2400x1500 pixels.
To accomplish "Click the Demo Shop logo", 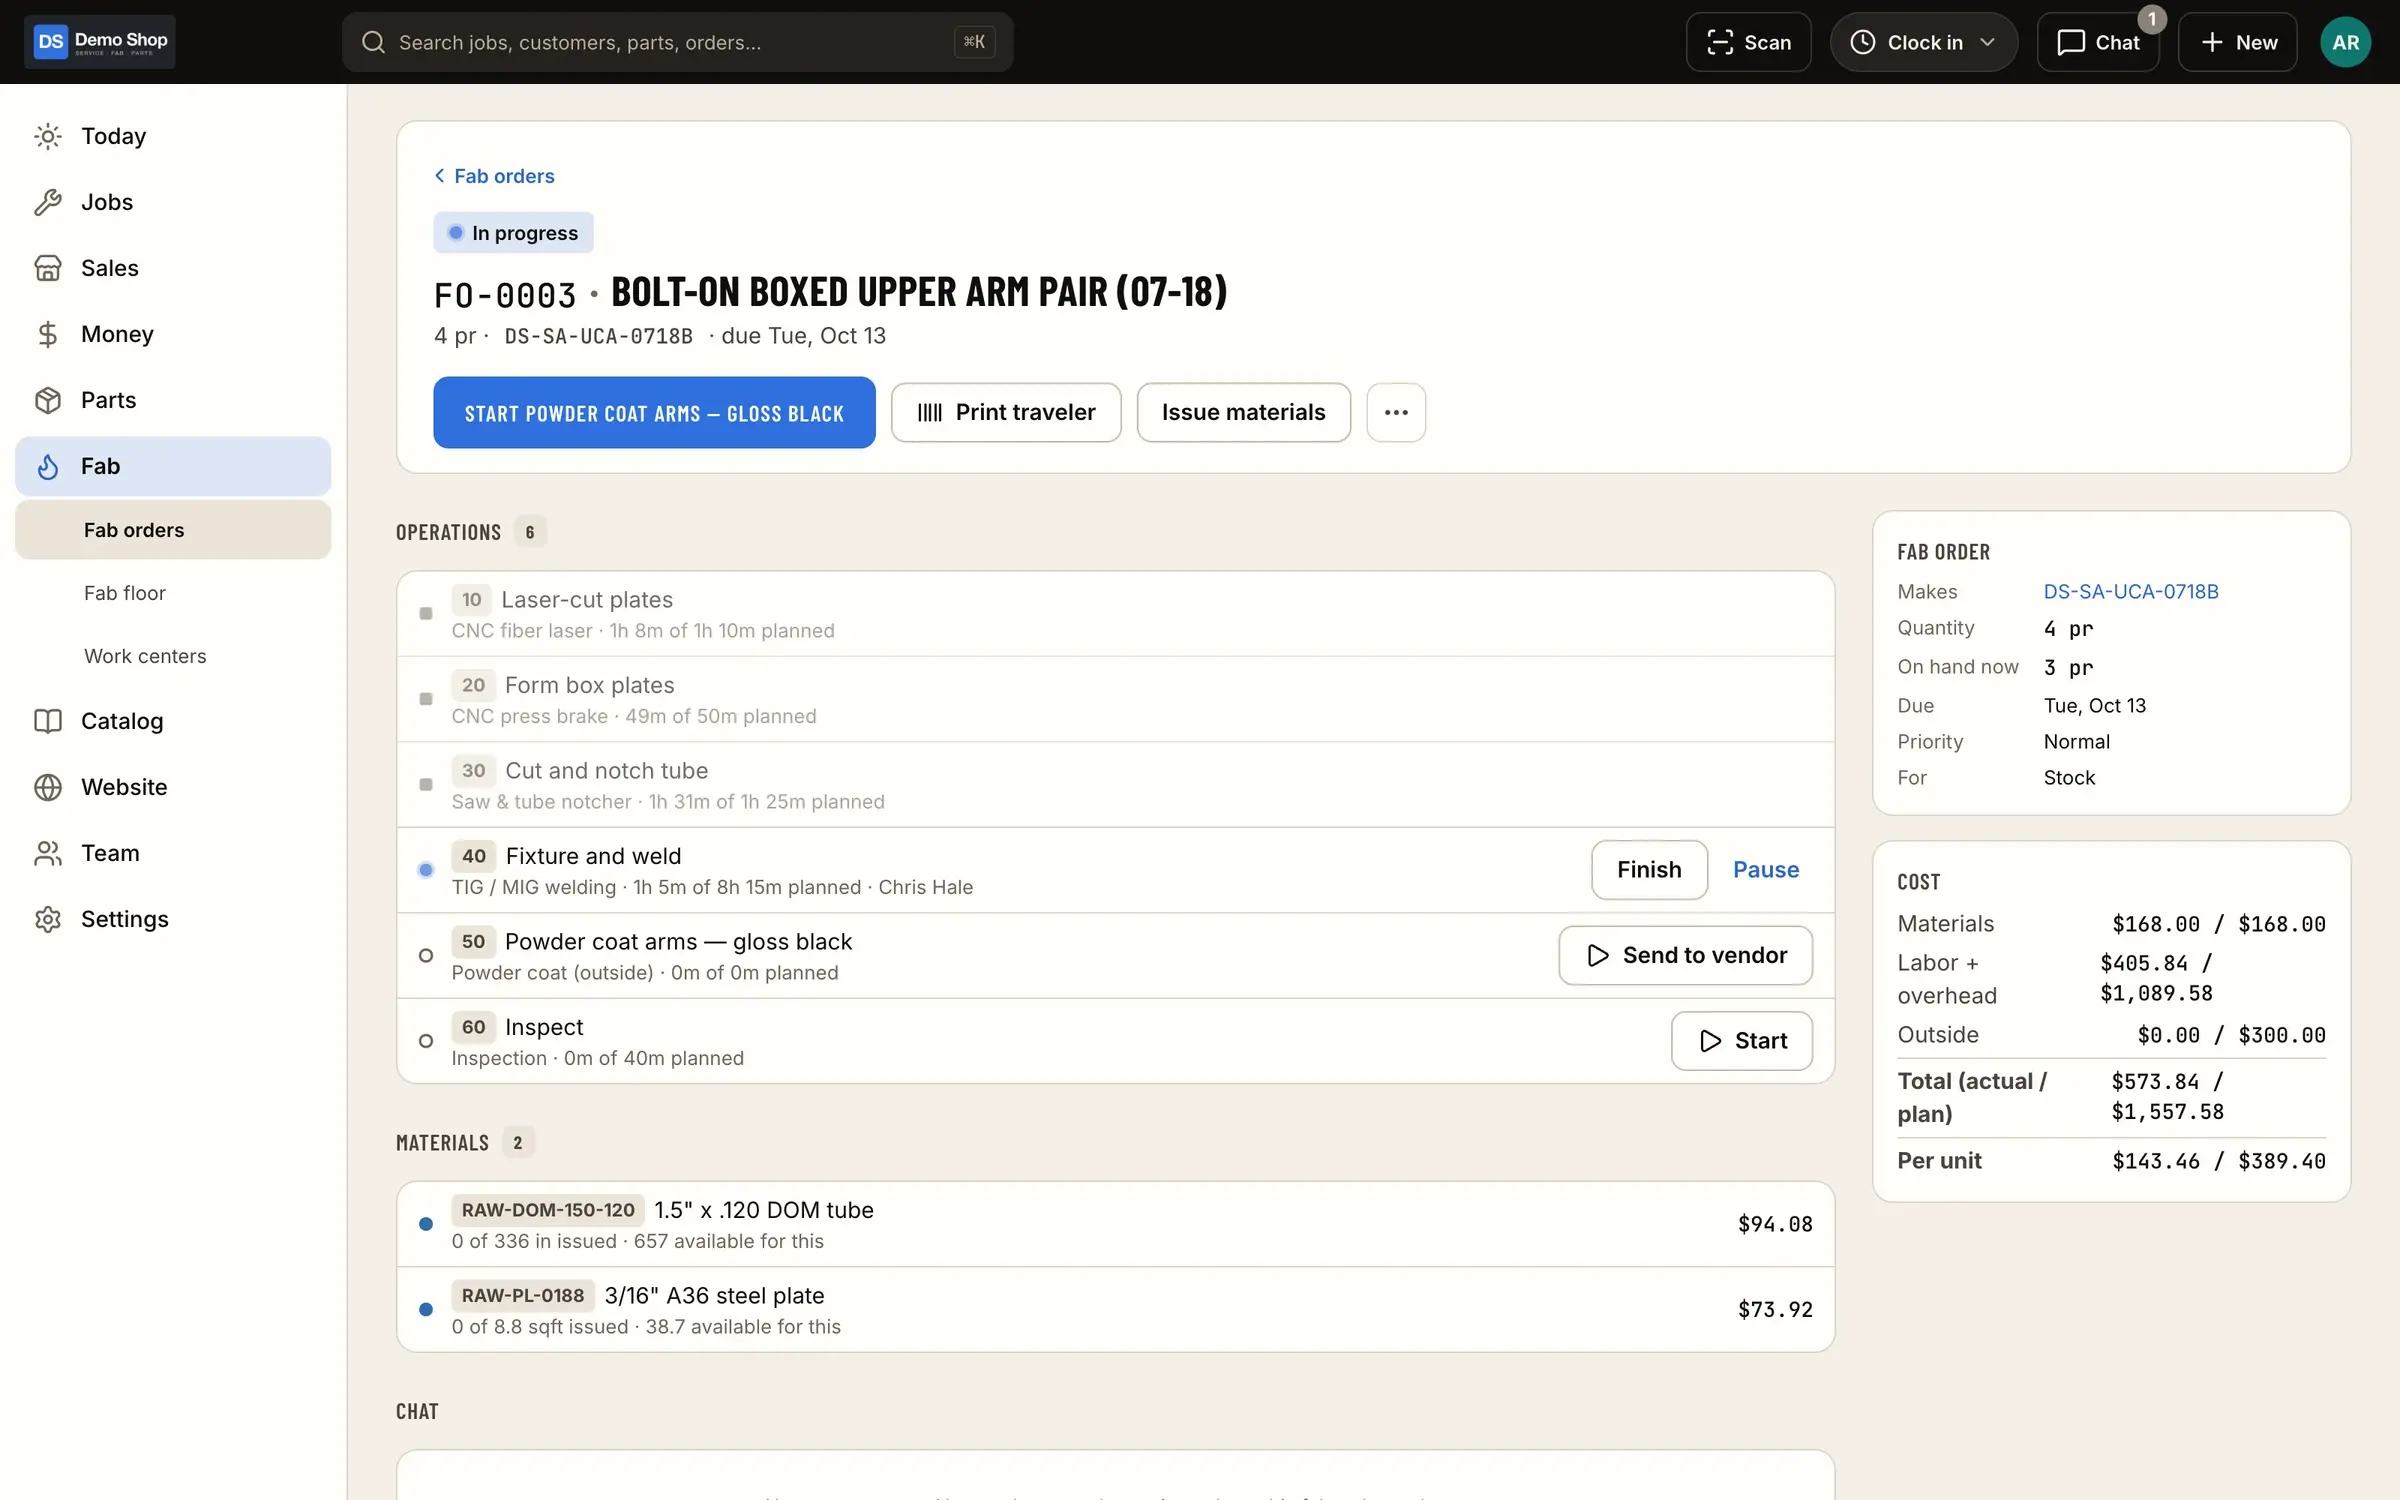I will 100,42.
